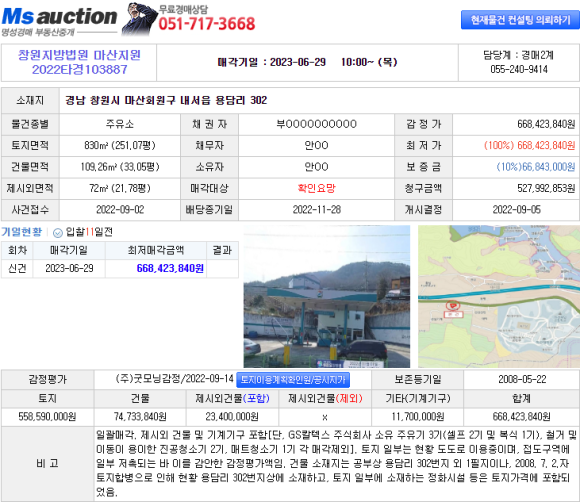Click creditor value 부0000000000

coord(317,124)
